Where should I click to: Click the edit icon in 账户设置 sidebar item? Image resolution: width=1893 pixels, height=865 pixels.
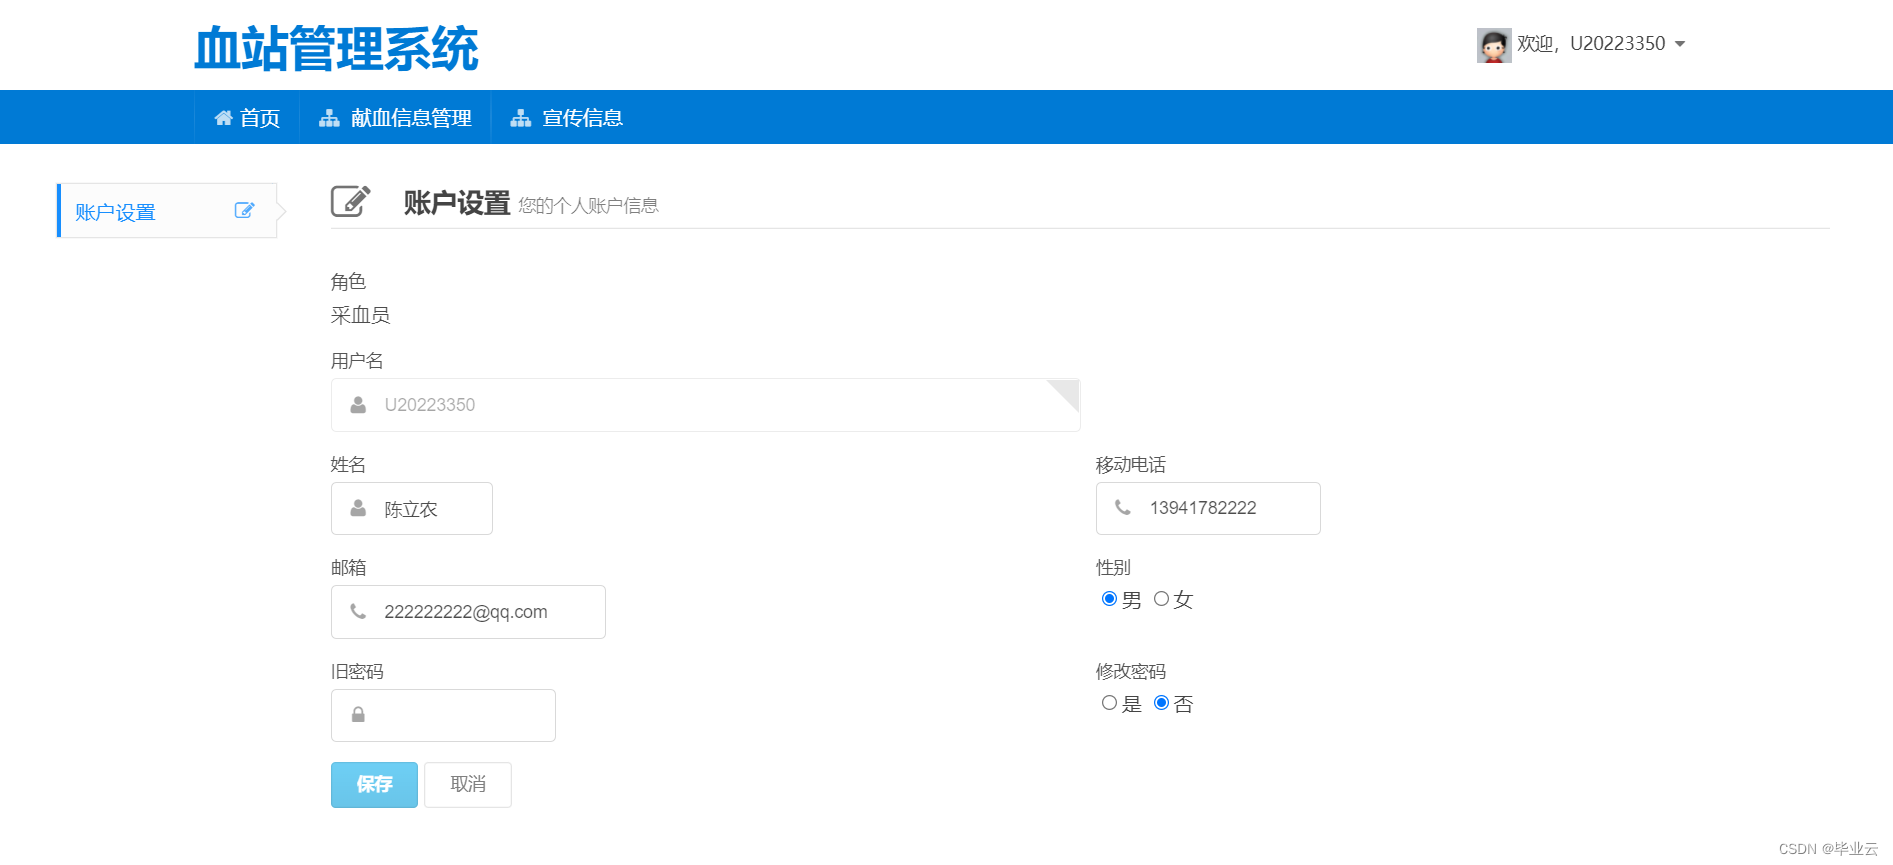(245, 210)
